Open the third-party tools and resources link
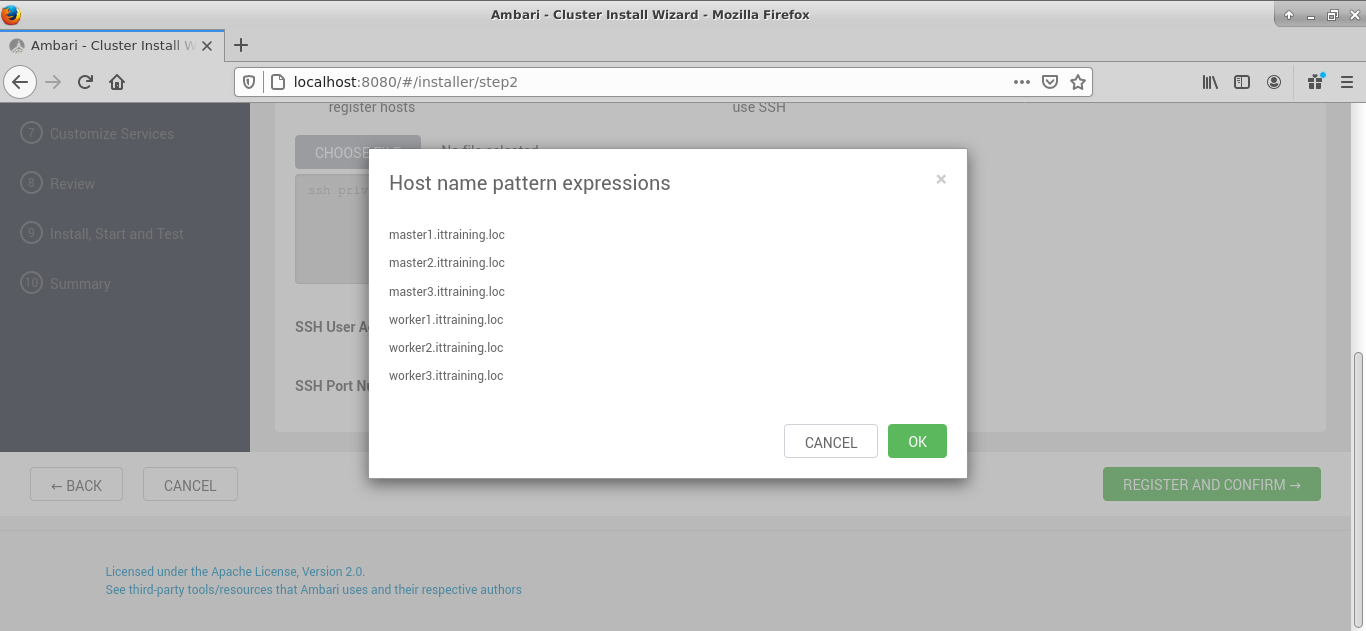Image resolution: width=1366 pixels, height=631 pixels. click(313, 590)
